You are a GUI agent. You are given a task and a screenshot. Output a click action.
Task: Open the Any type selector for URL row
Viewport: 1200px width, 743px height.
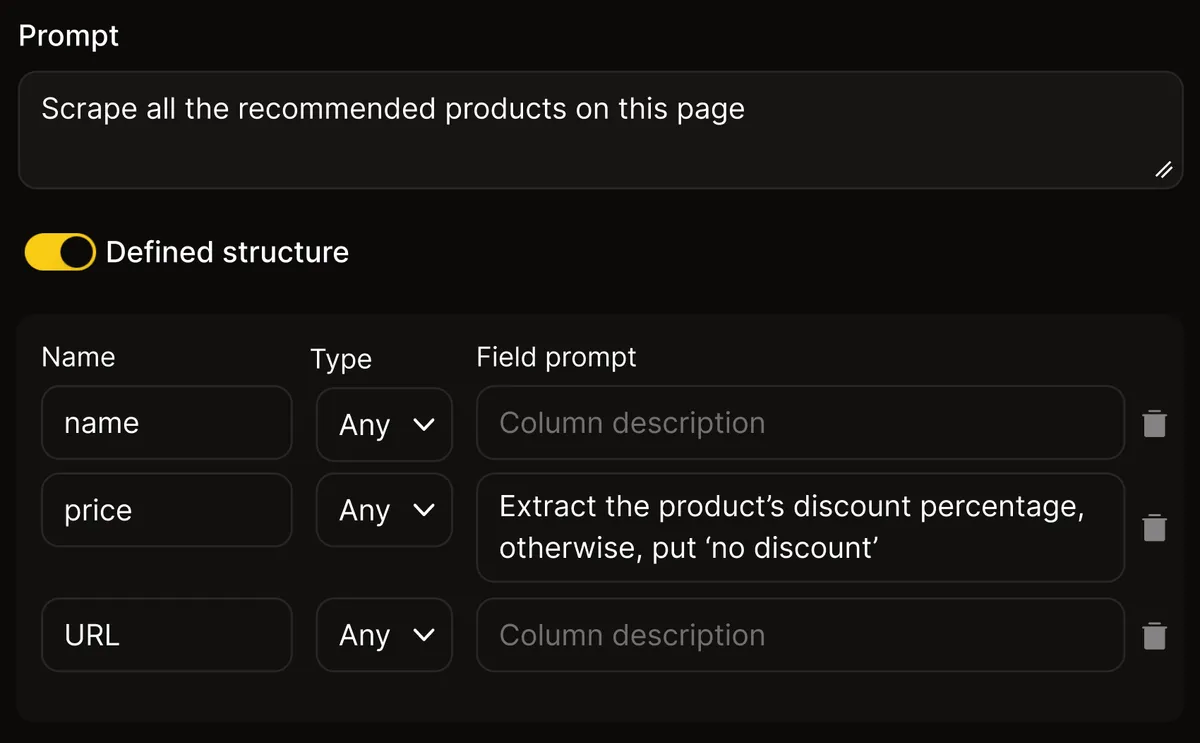pyautogui.click(x=385, y=635)
